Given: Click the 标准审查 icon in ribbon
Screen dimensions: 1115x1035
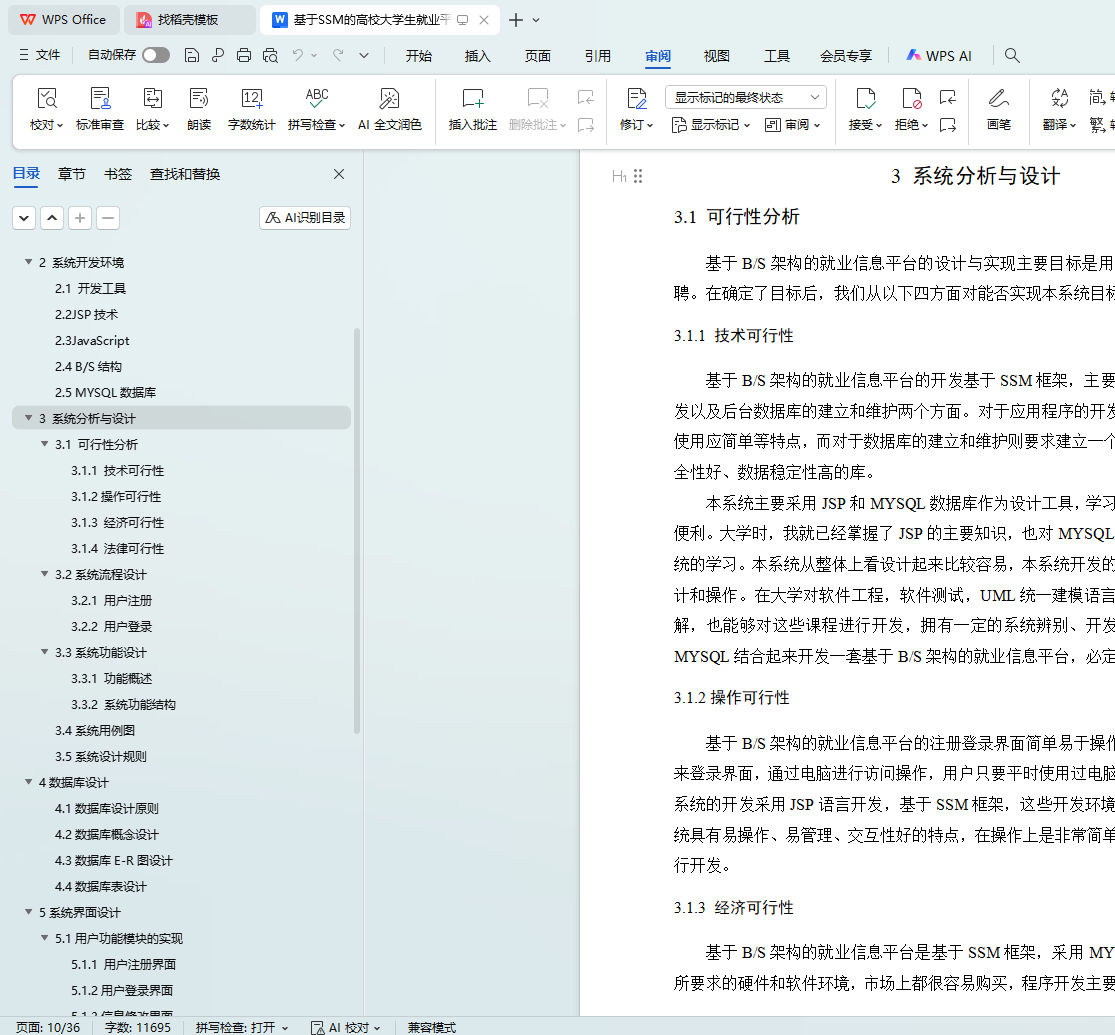Looking at the screenshot, I should 100,99.
